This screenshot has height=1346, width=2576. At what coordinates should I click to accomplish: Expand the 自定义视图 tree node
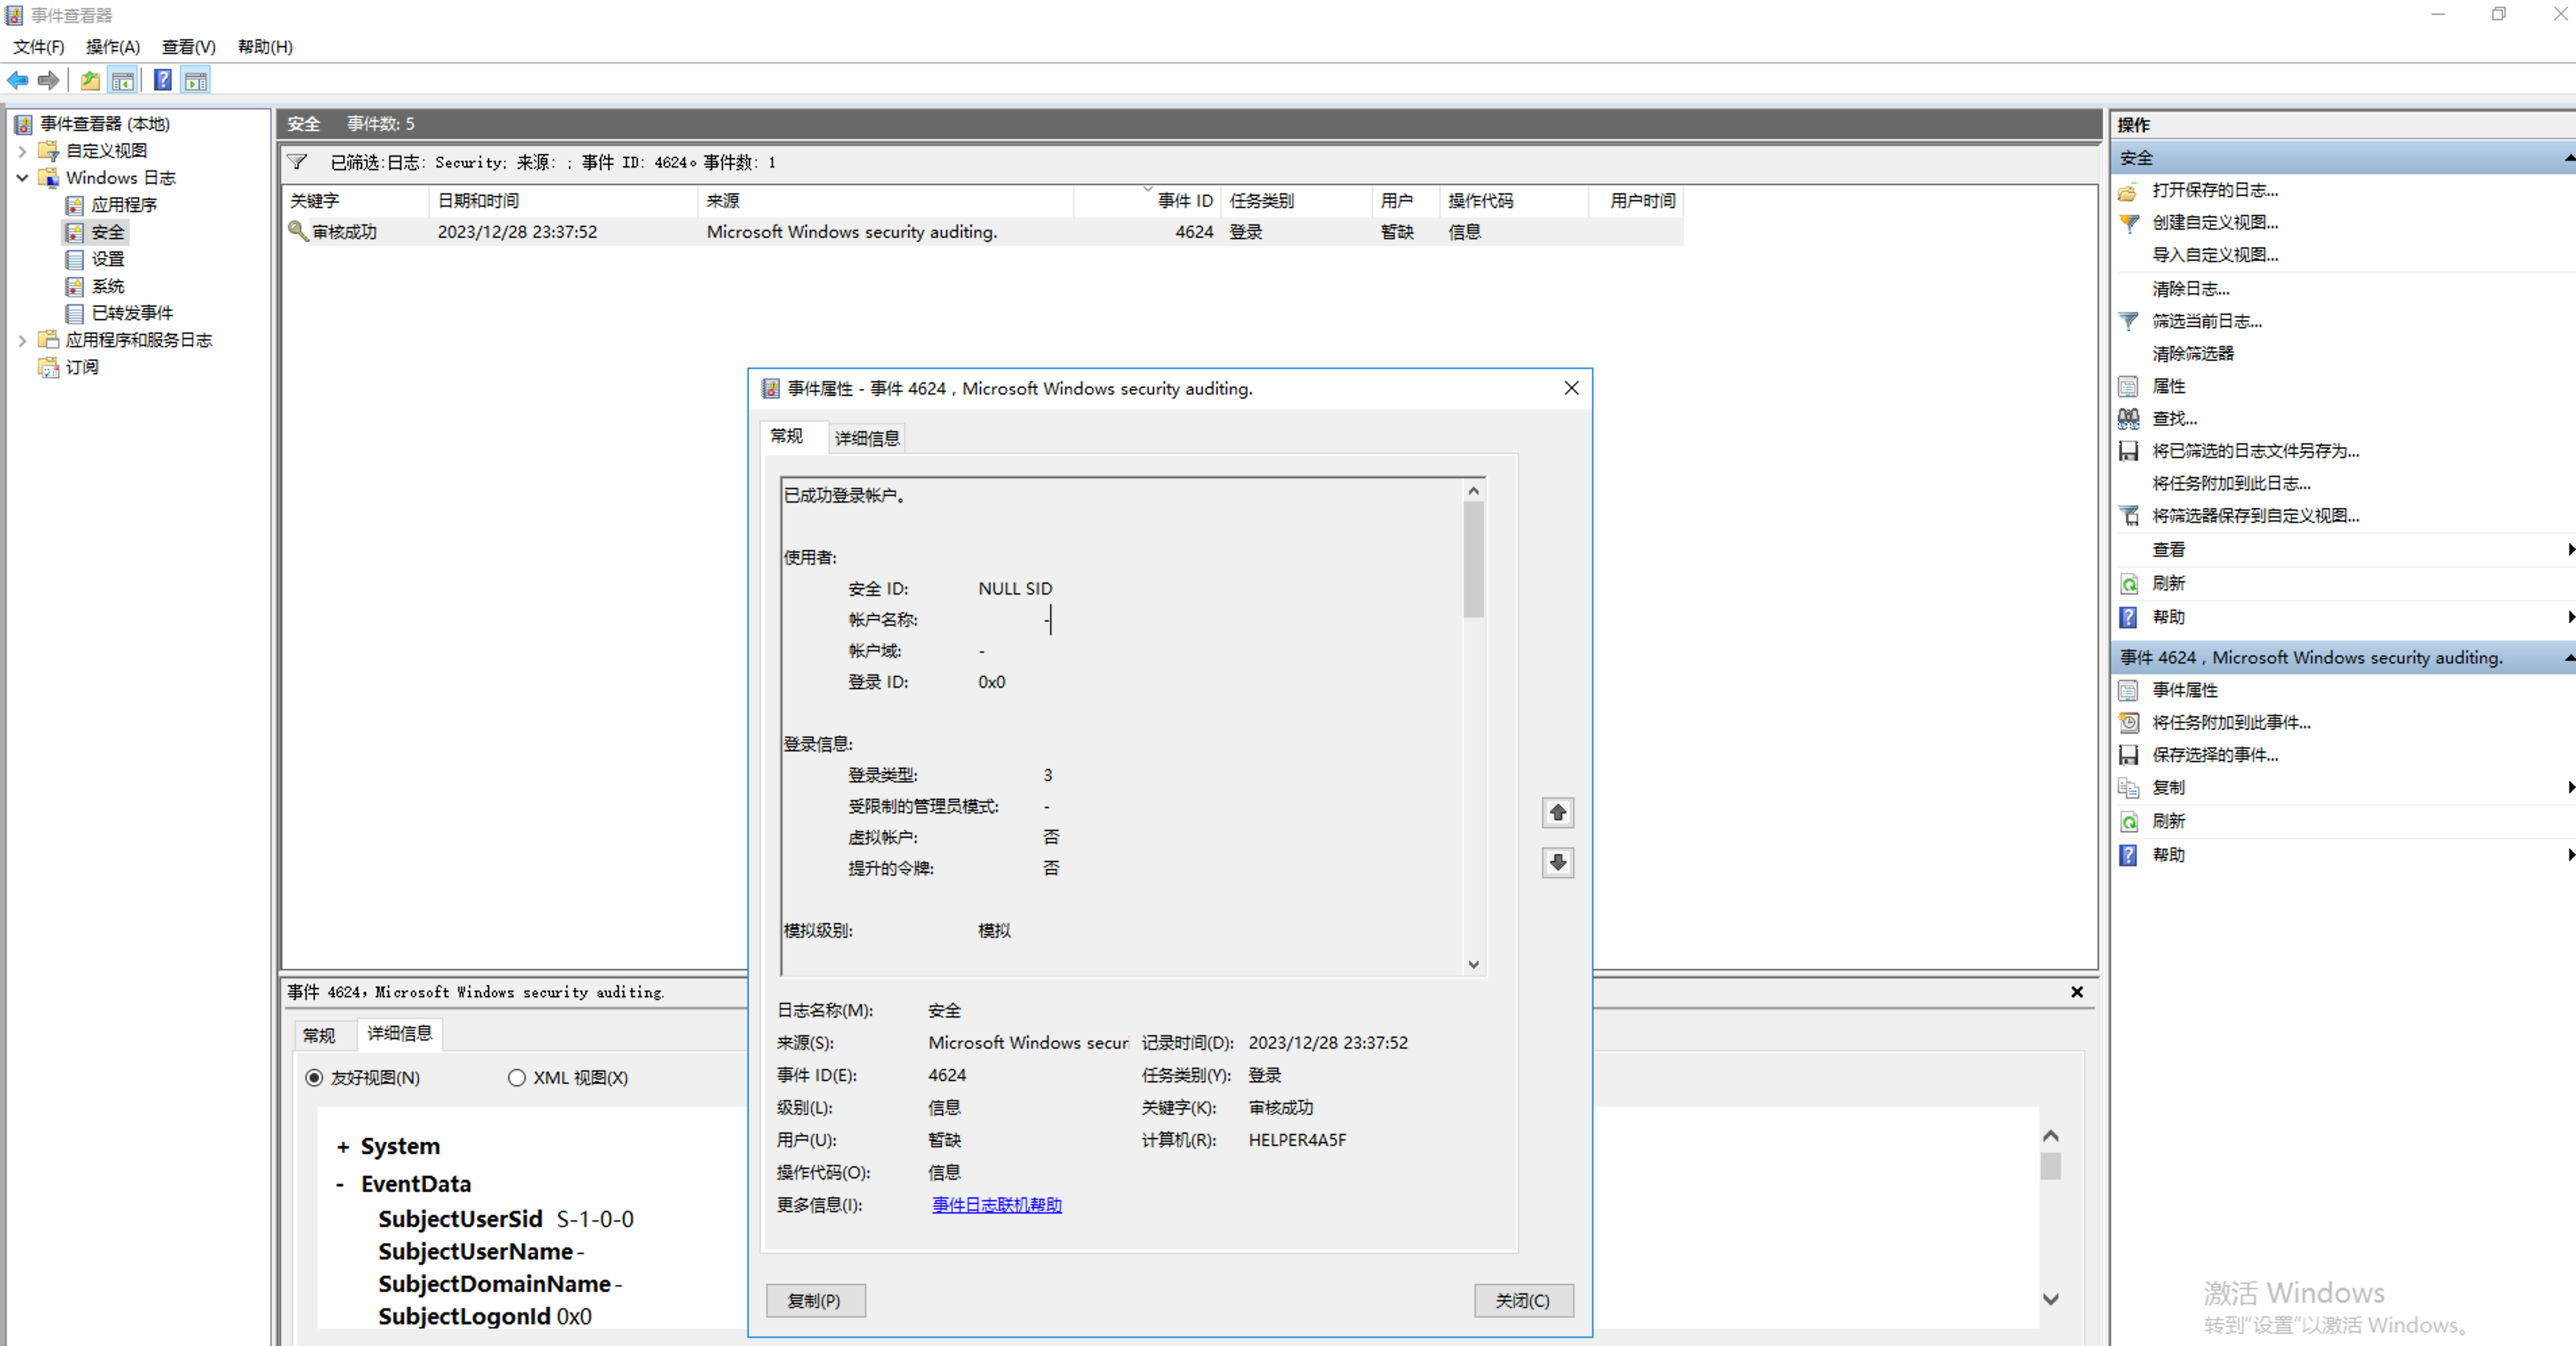click(x=22, y=151)
